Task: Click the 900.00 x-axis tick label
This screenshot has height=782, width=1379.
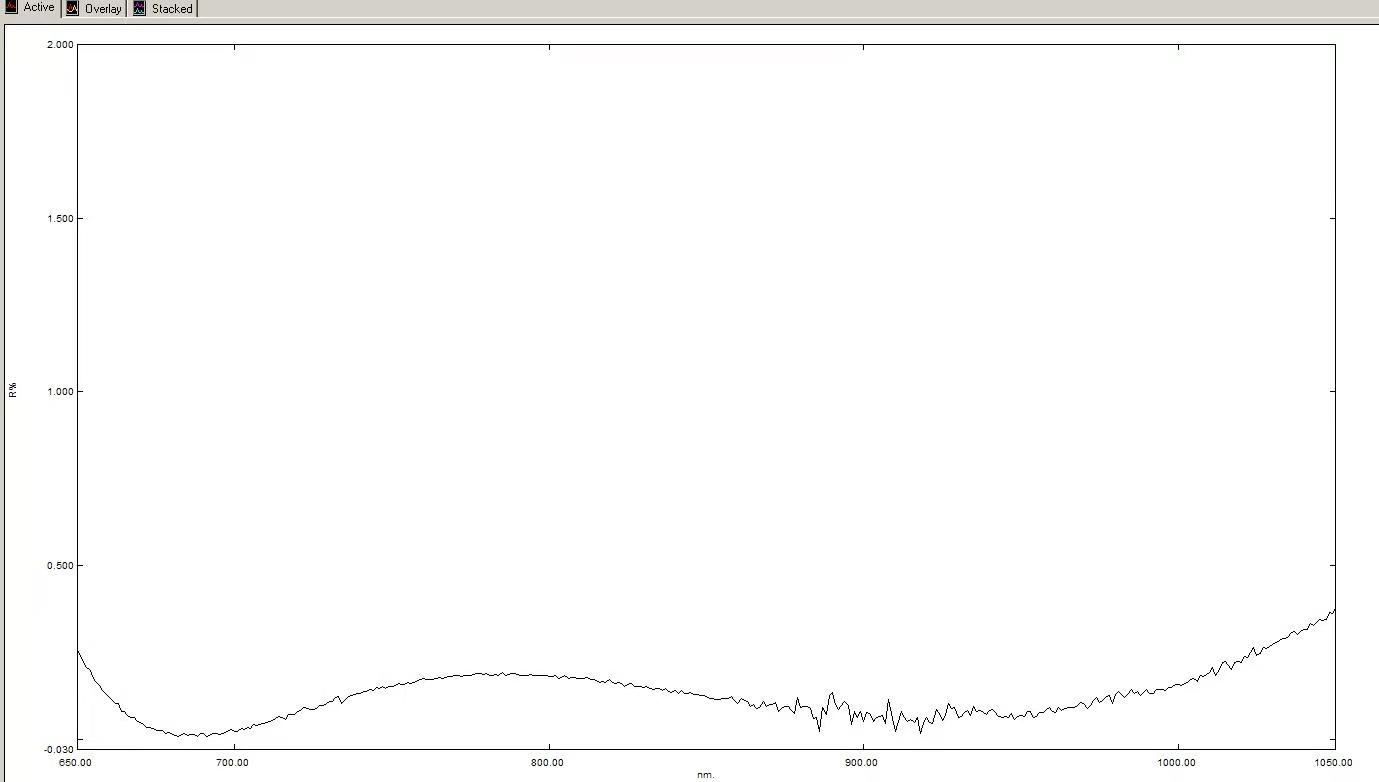Action: tap(862, 763)
